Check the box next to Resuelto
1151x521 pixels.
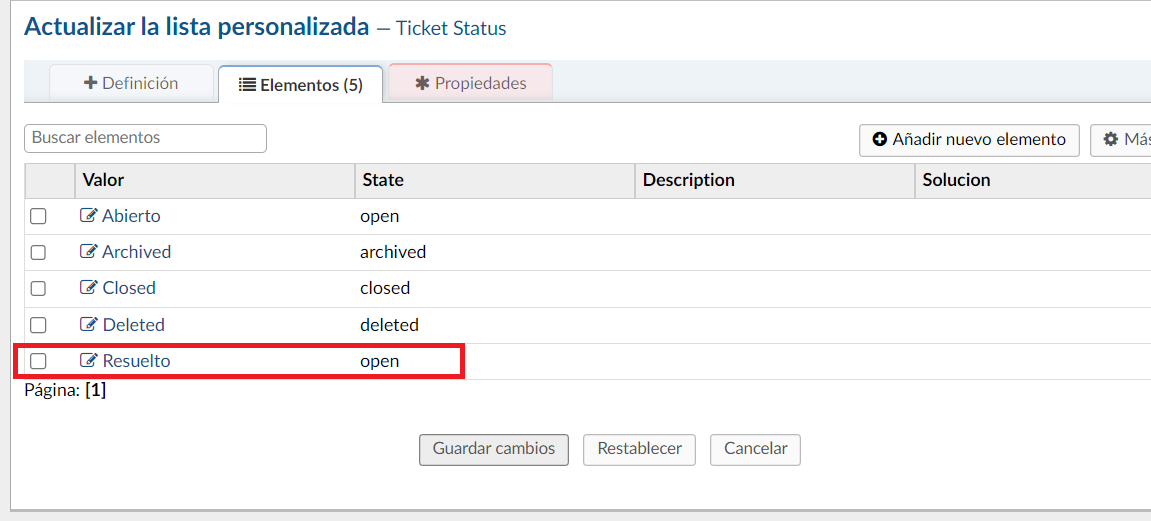(x=38, y=361)
